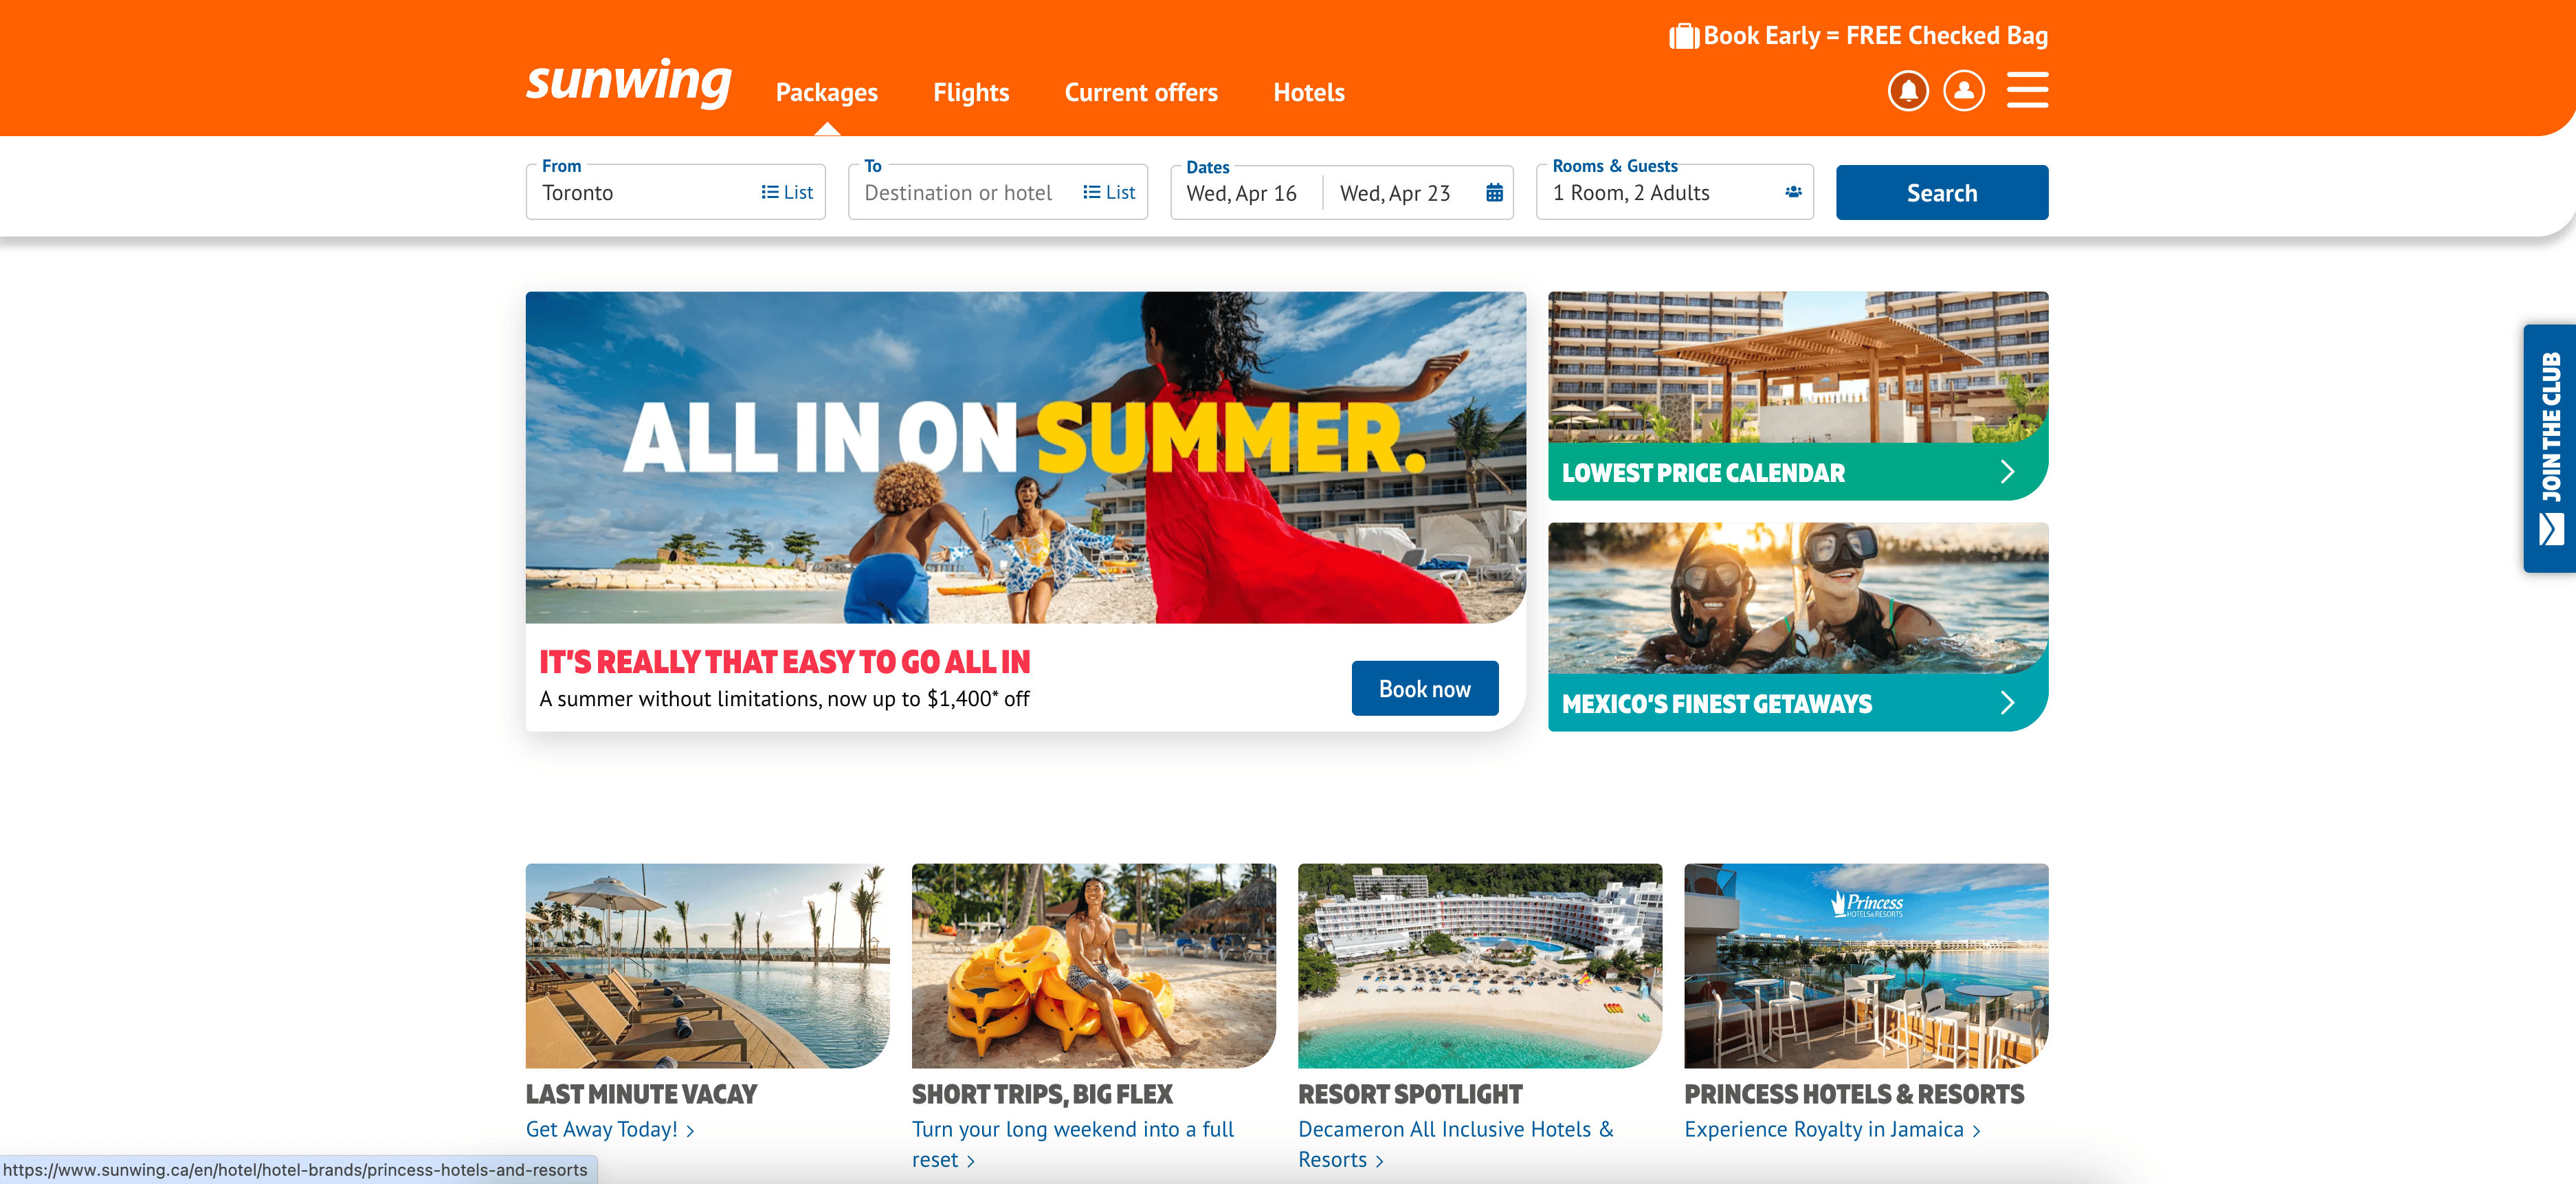Screen dimensions: 2576x1184
Task: Open the Join The Club side tab
Action: click(2549, 448)
